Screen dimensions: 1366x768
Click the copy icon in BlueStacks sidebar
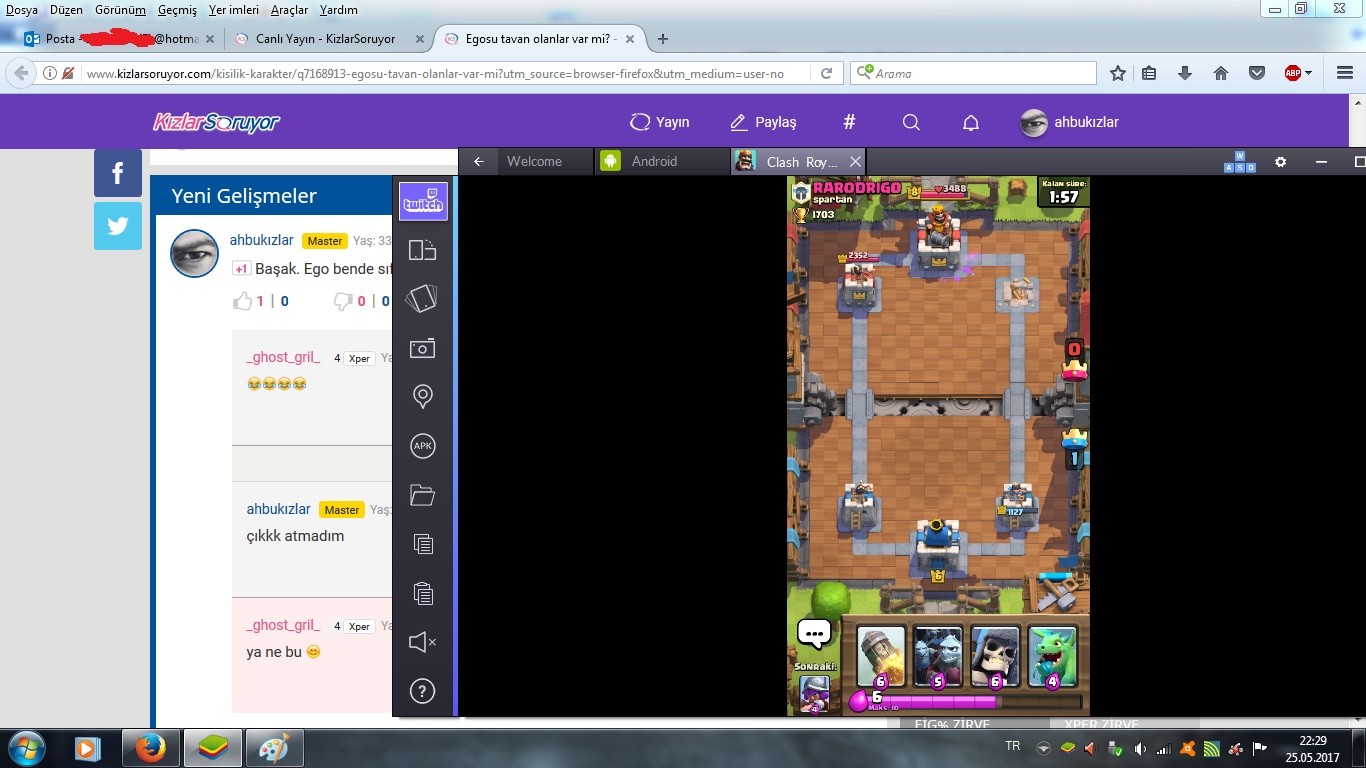[423, 544]
